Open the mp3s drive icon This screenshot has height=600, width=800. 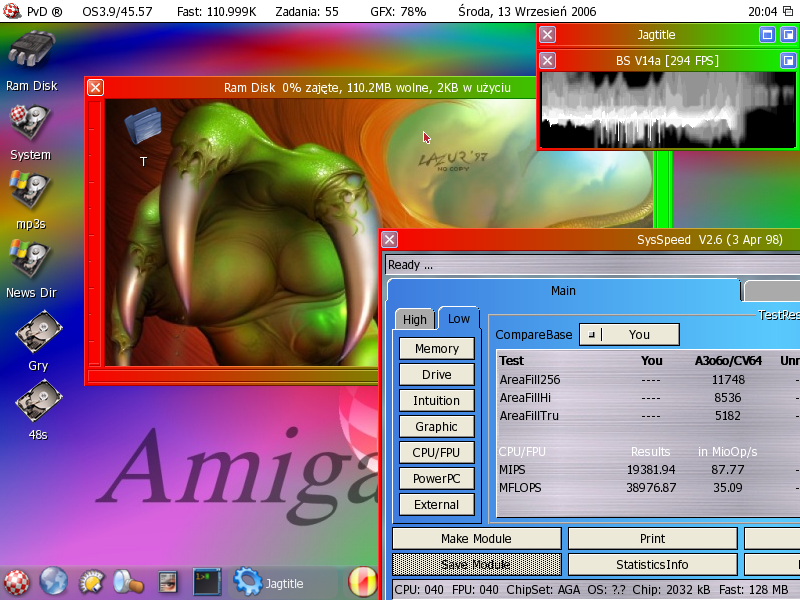[30, 190]
